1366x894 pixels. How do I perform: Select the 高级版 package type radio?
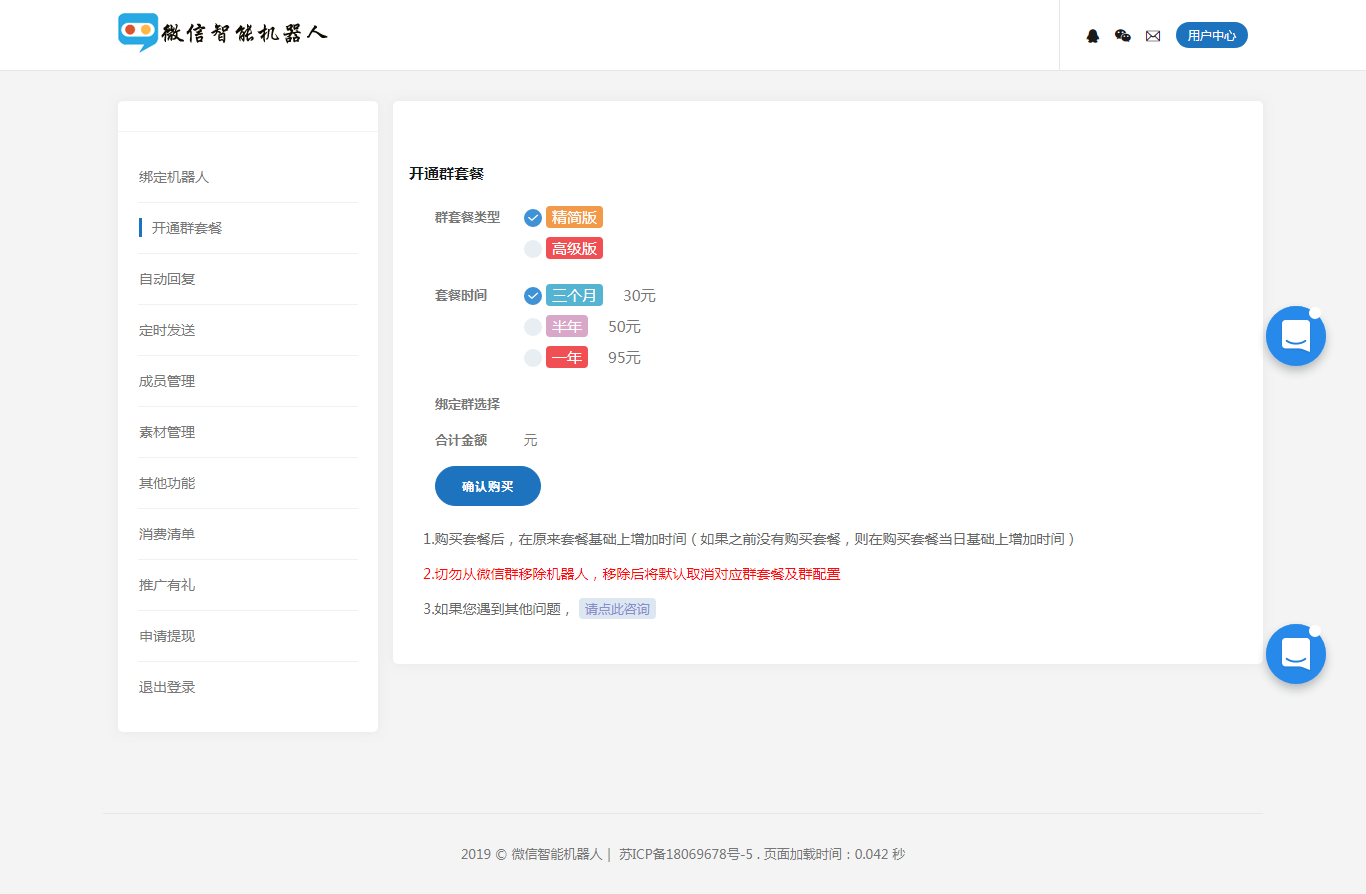click(x=533, y=249)
